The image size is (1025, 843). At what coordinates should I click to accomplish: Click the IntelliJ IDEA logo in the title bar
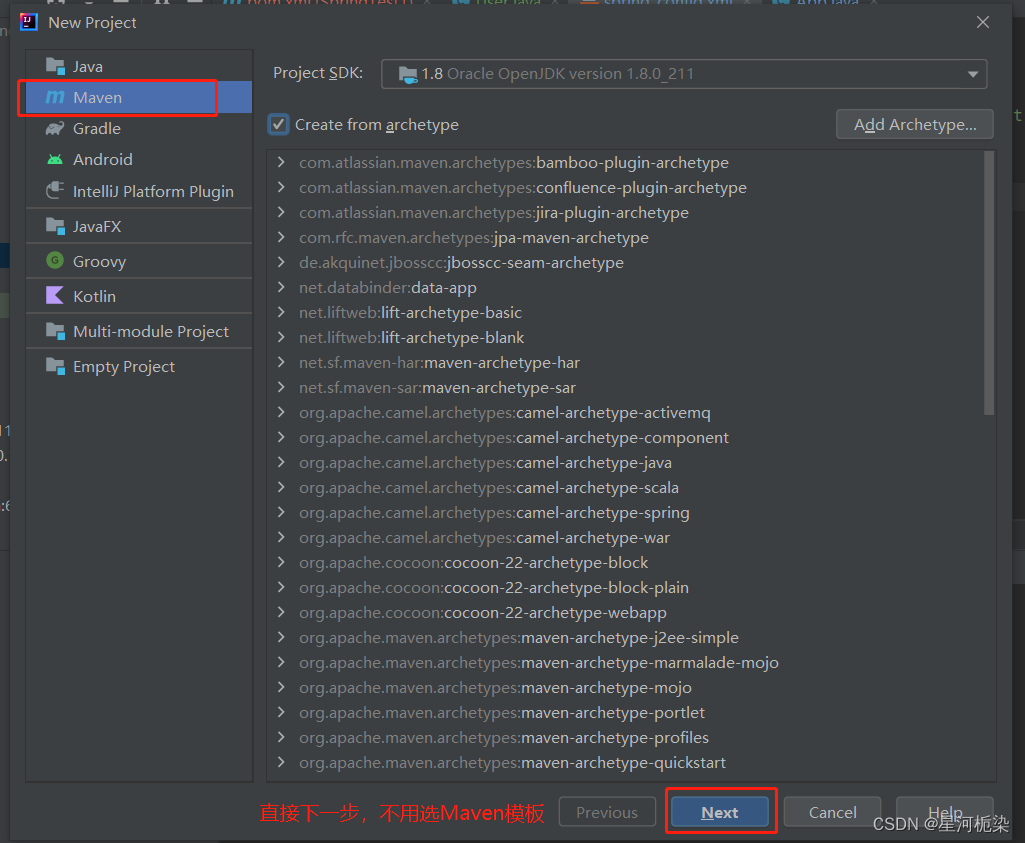coord(29,22)
